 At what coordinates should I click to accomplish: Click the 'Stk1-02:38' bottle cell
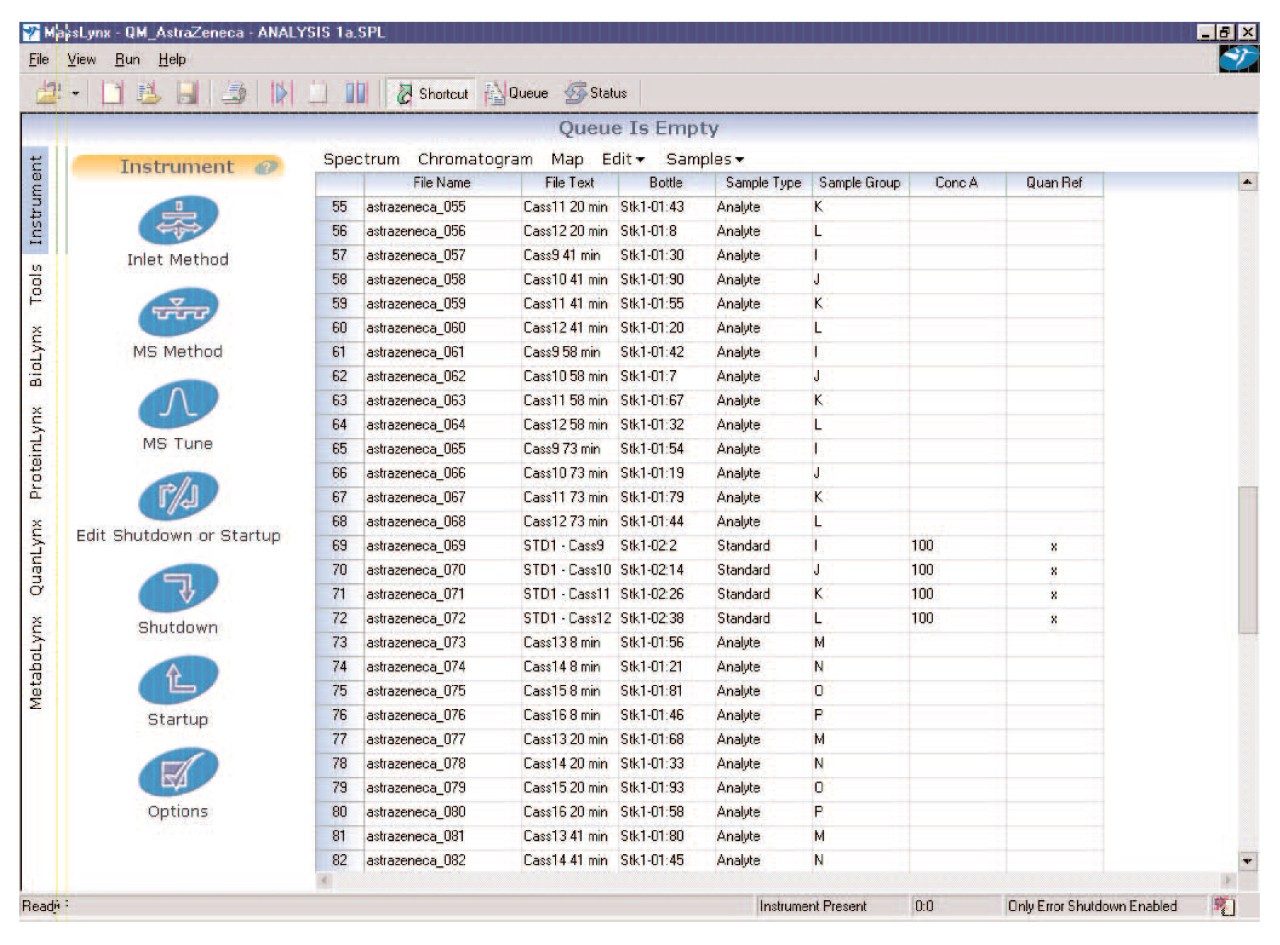click(665, 618)
